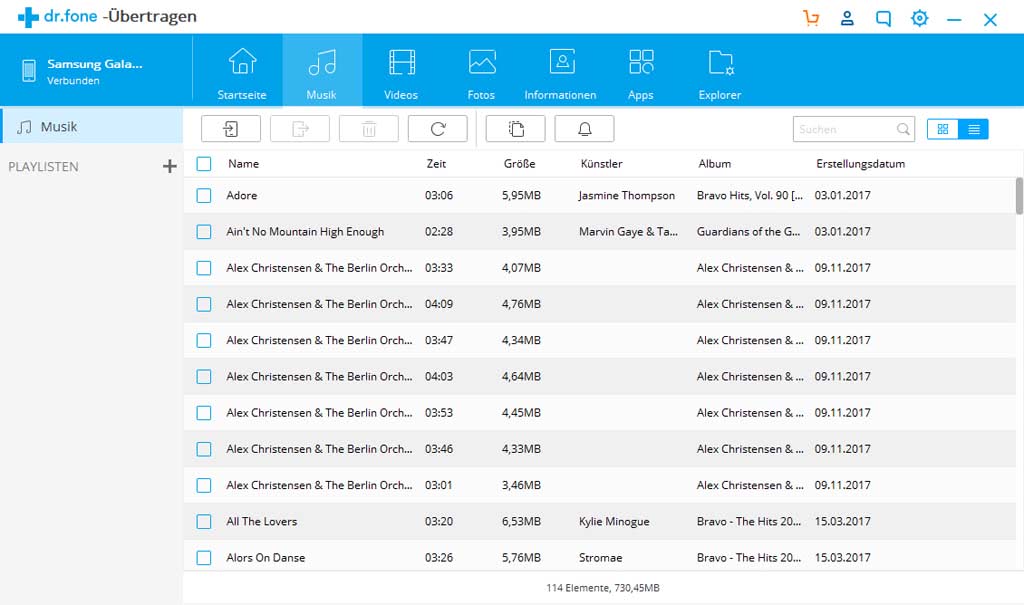Expand the Playlisten section with the plus
The height and width of the screenshot is (605, 1024).
click(169, 166)
